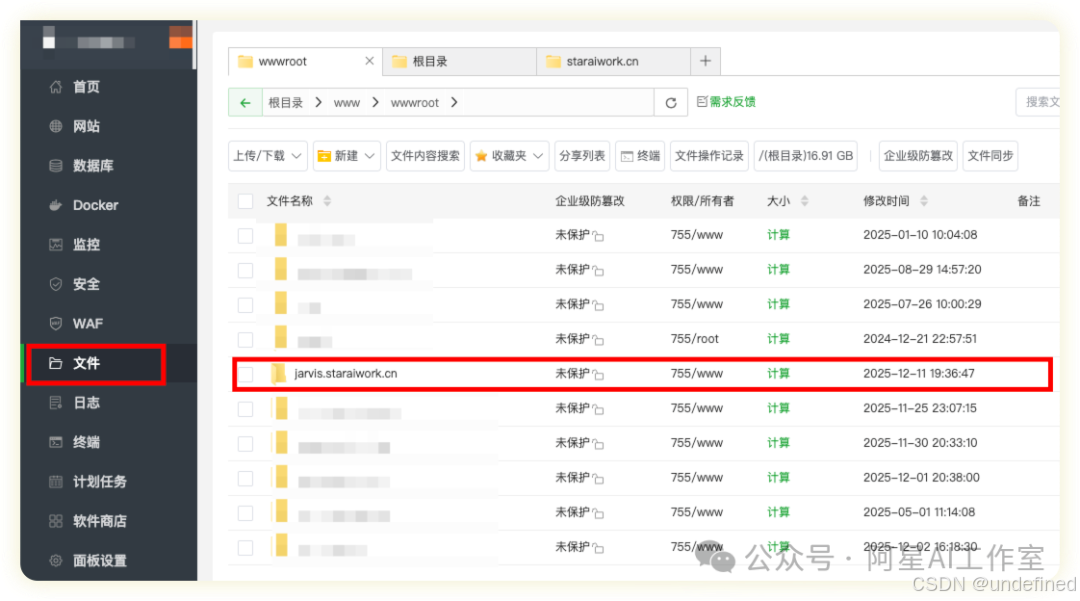Click the calendar icon beside 计划任务
The width and height of the screenshot is (1080, 601).
(56, 481)
